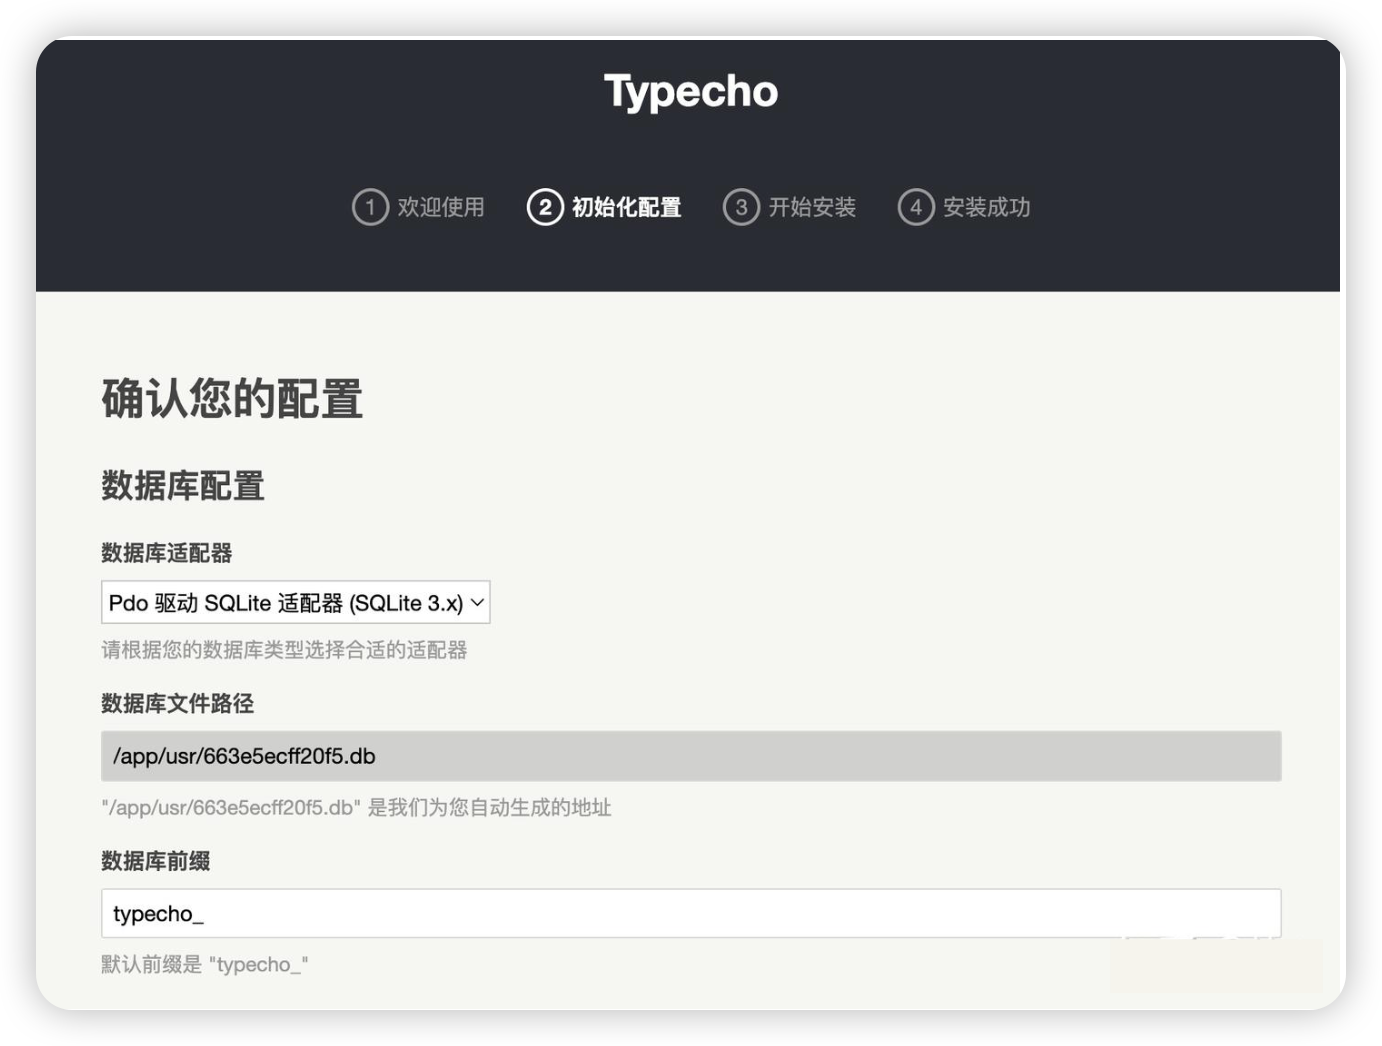1382x1046 pixels.
Task: Click the Typecho logo title
Action: coord(691,92)
